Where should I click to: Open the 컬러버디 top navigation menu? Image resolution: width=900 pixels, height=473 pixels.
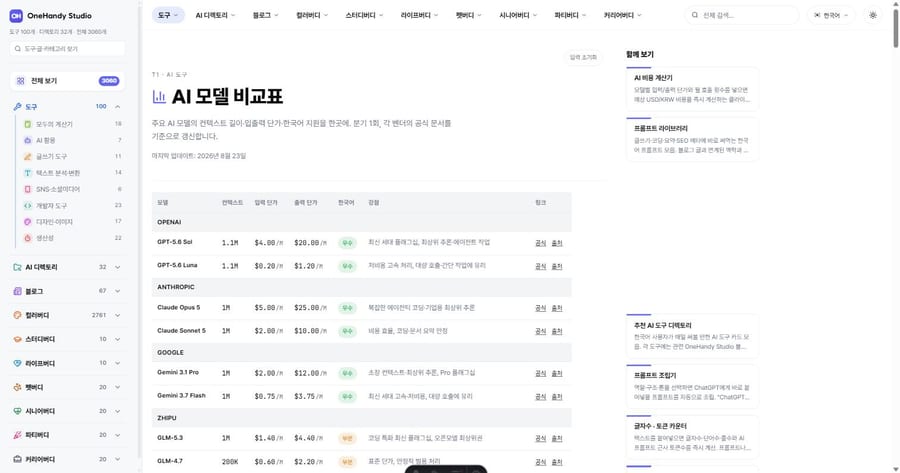coord(312,15)
